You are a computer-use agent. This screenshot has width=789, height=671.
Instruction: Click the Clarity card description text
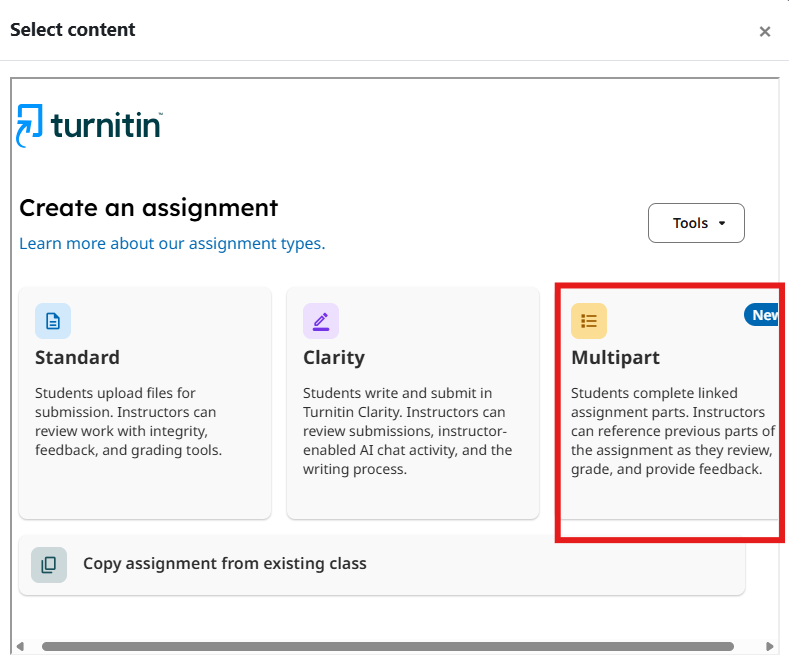click(x=407, y=431)
